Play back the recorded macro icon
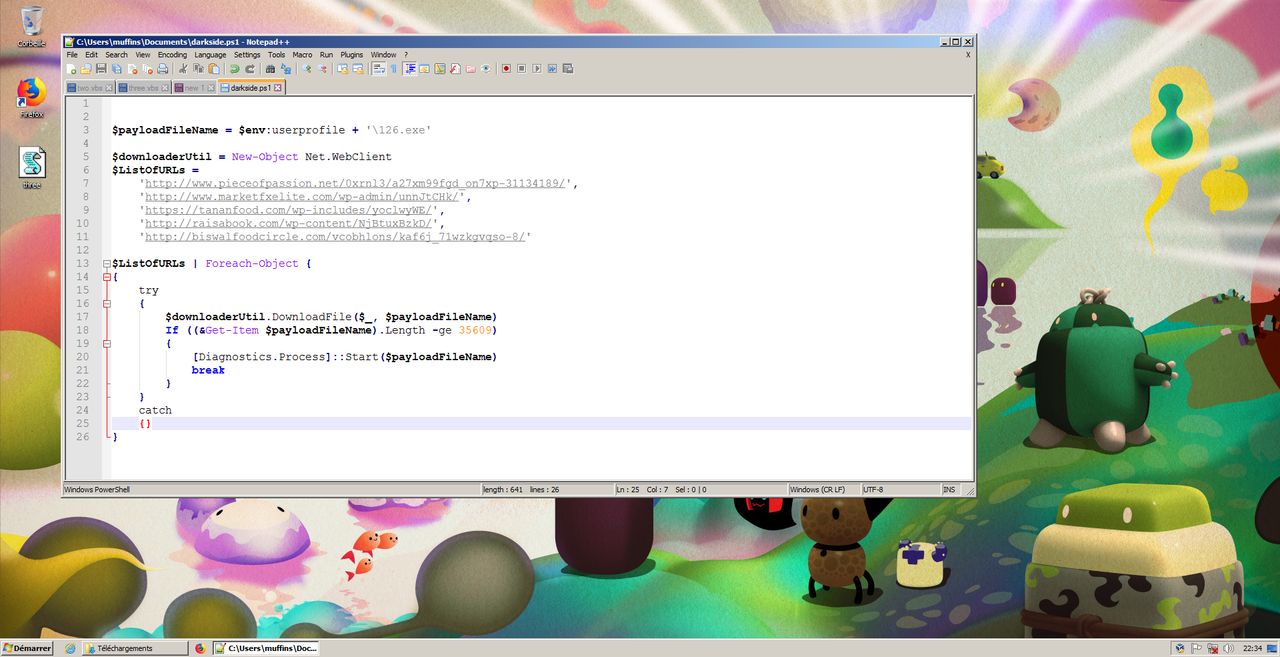 pos(536,69)
